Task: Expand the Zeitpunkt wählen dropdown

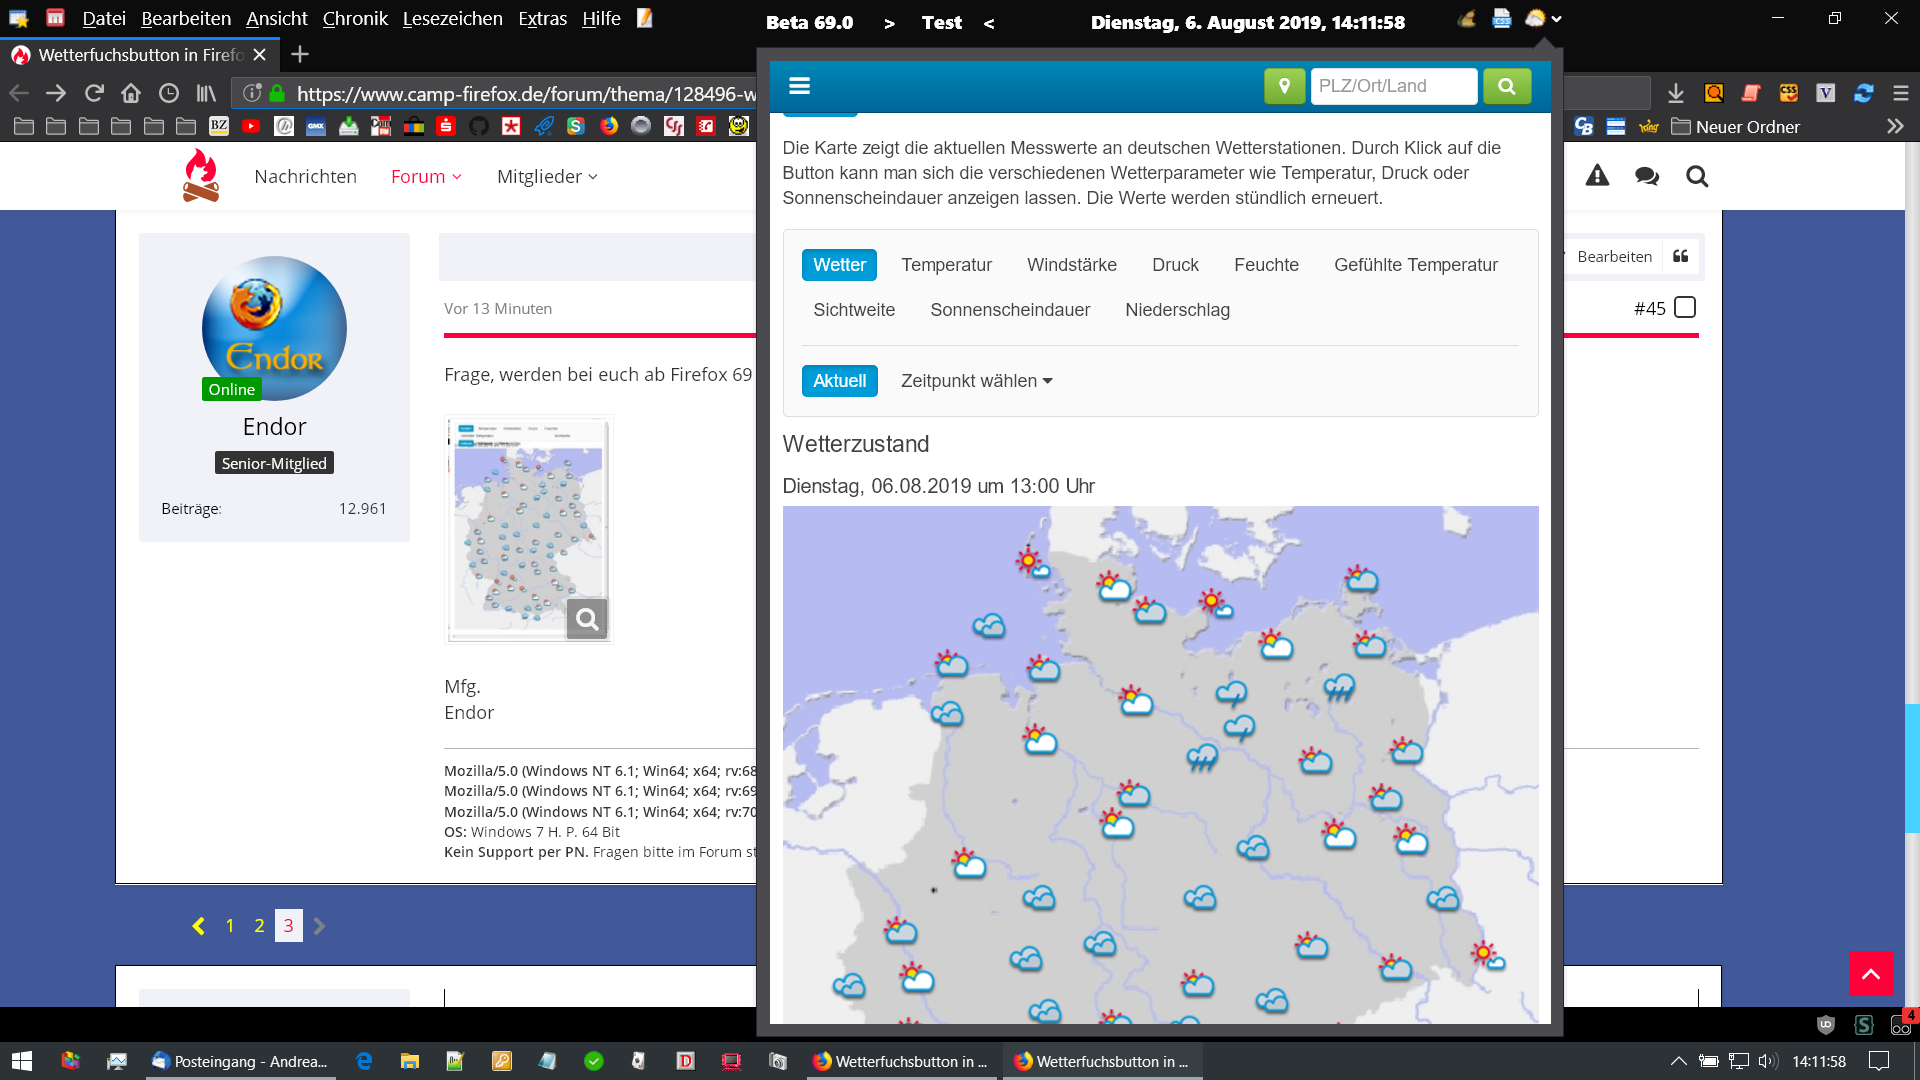Action: point(976,381)
